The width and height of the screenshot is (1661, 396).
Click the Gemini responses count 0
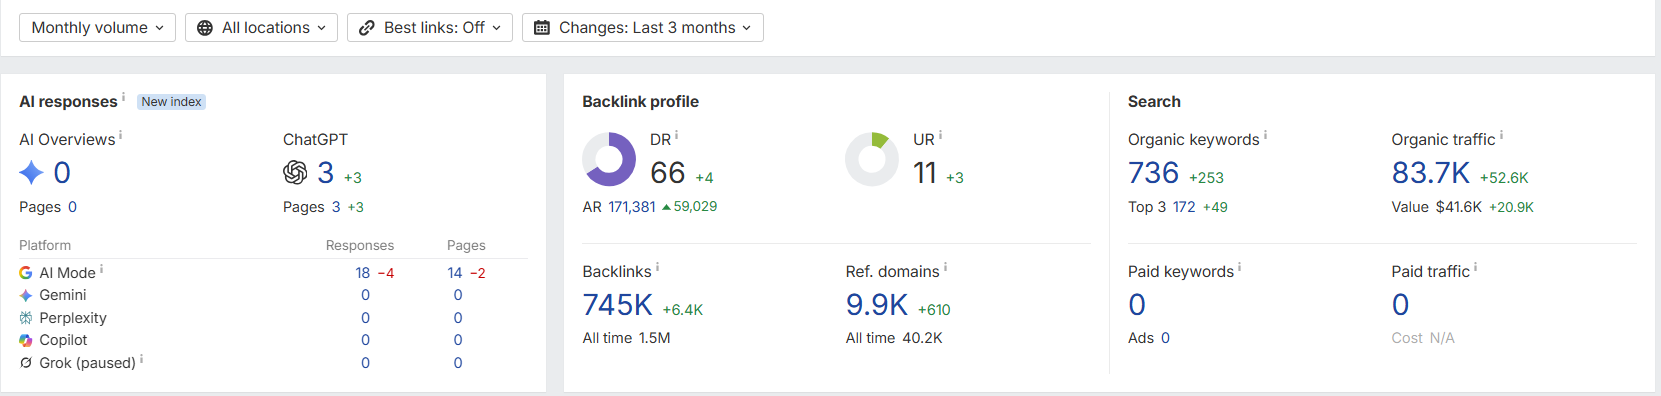(x=365, y=295)
